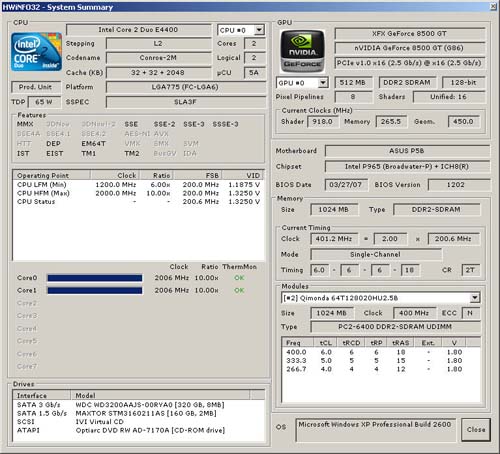Click the drives Interface column header
500x454 pixels.
pos(42,396)
